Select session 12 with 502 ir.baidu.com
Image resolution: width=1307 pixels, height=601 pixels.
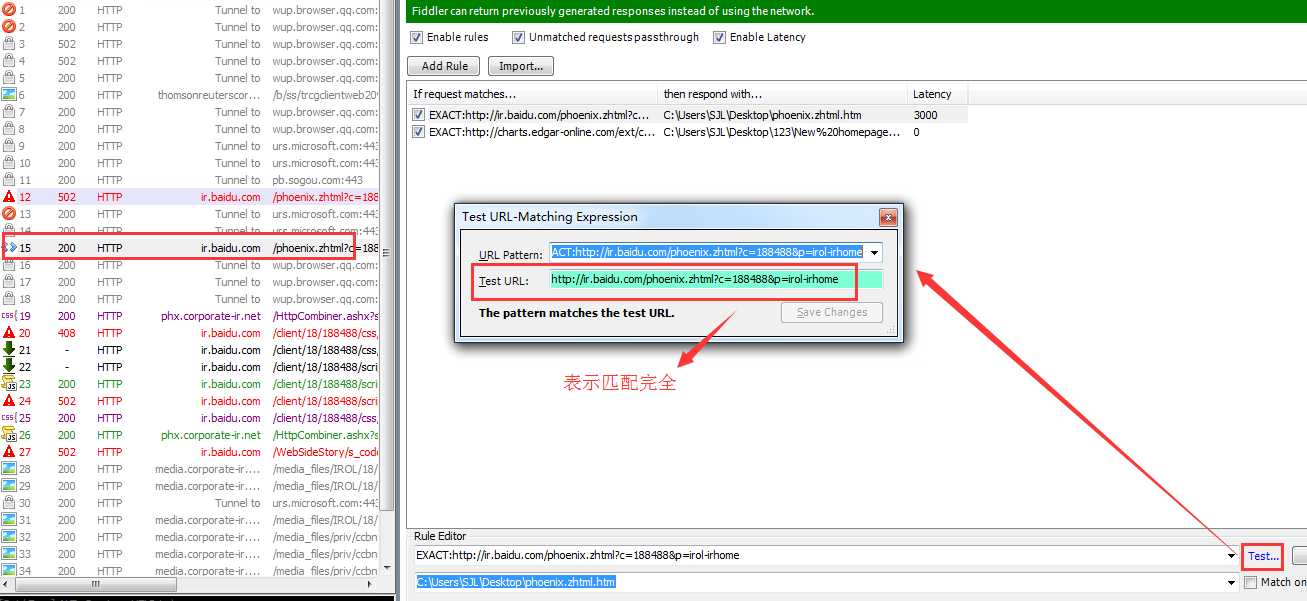[190, 197]
